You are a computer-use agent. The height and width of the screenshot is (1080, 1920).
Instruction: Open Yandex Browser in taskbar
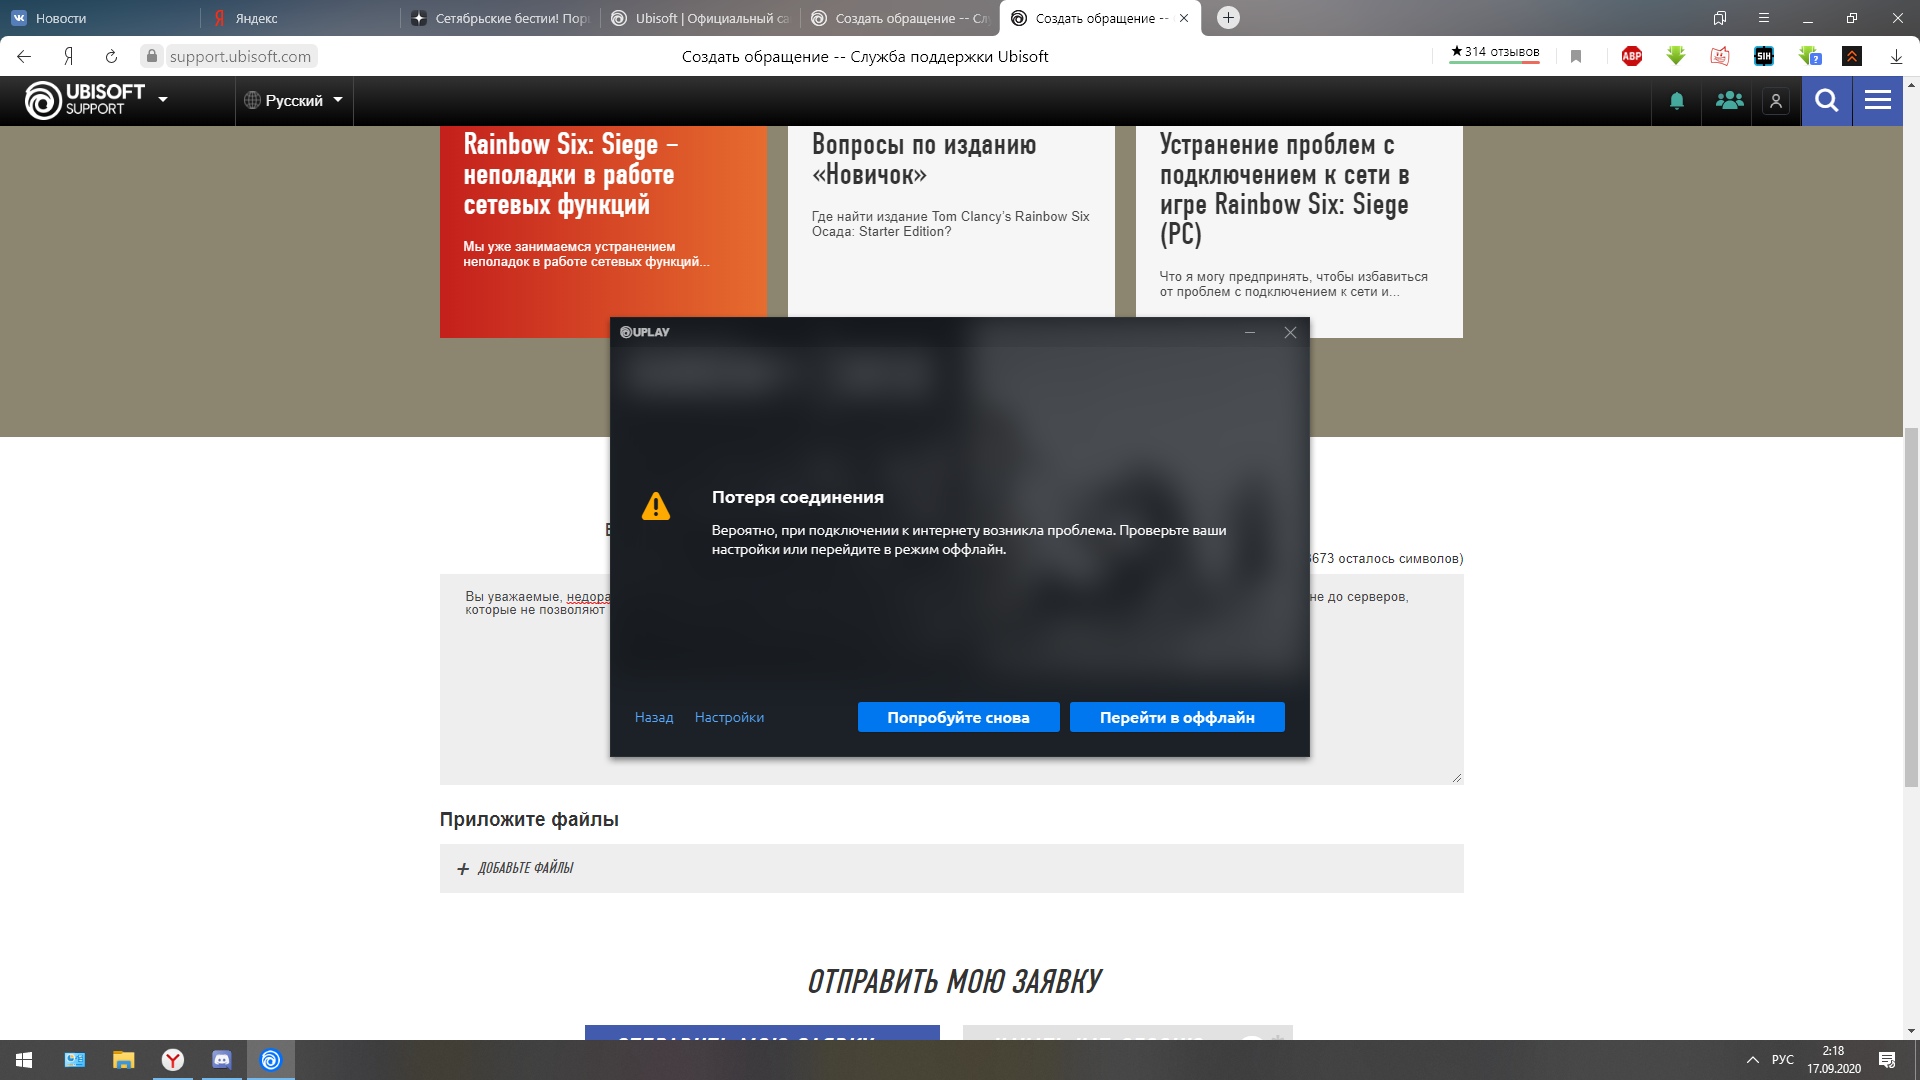pos(173,1060)
